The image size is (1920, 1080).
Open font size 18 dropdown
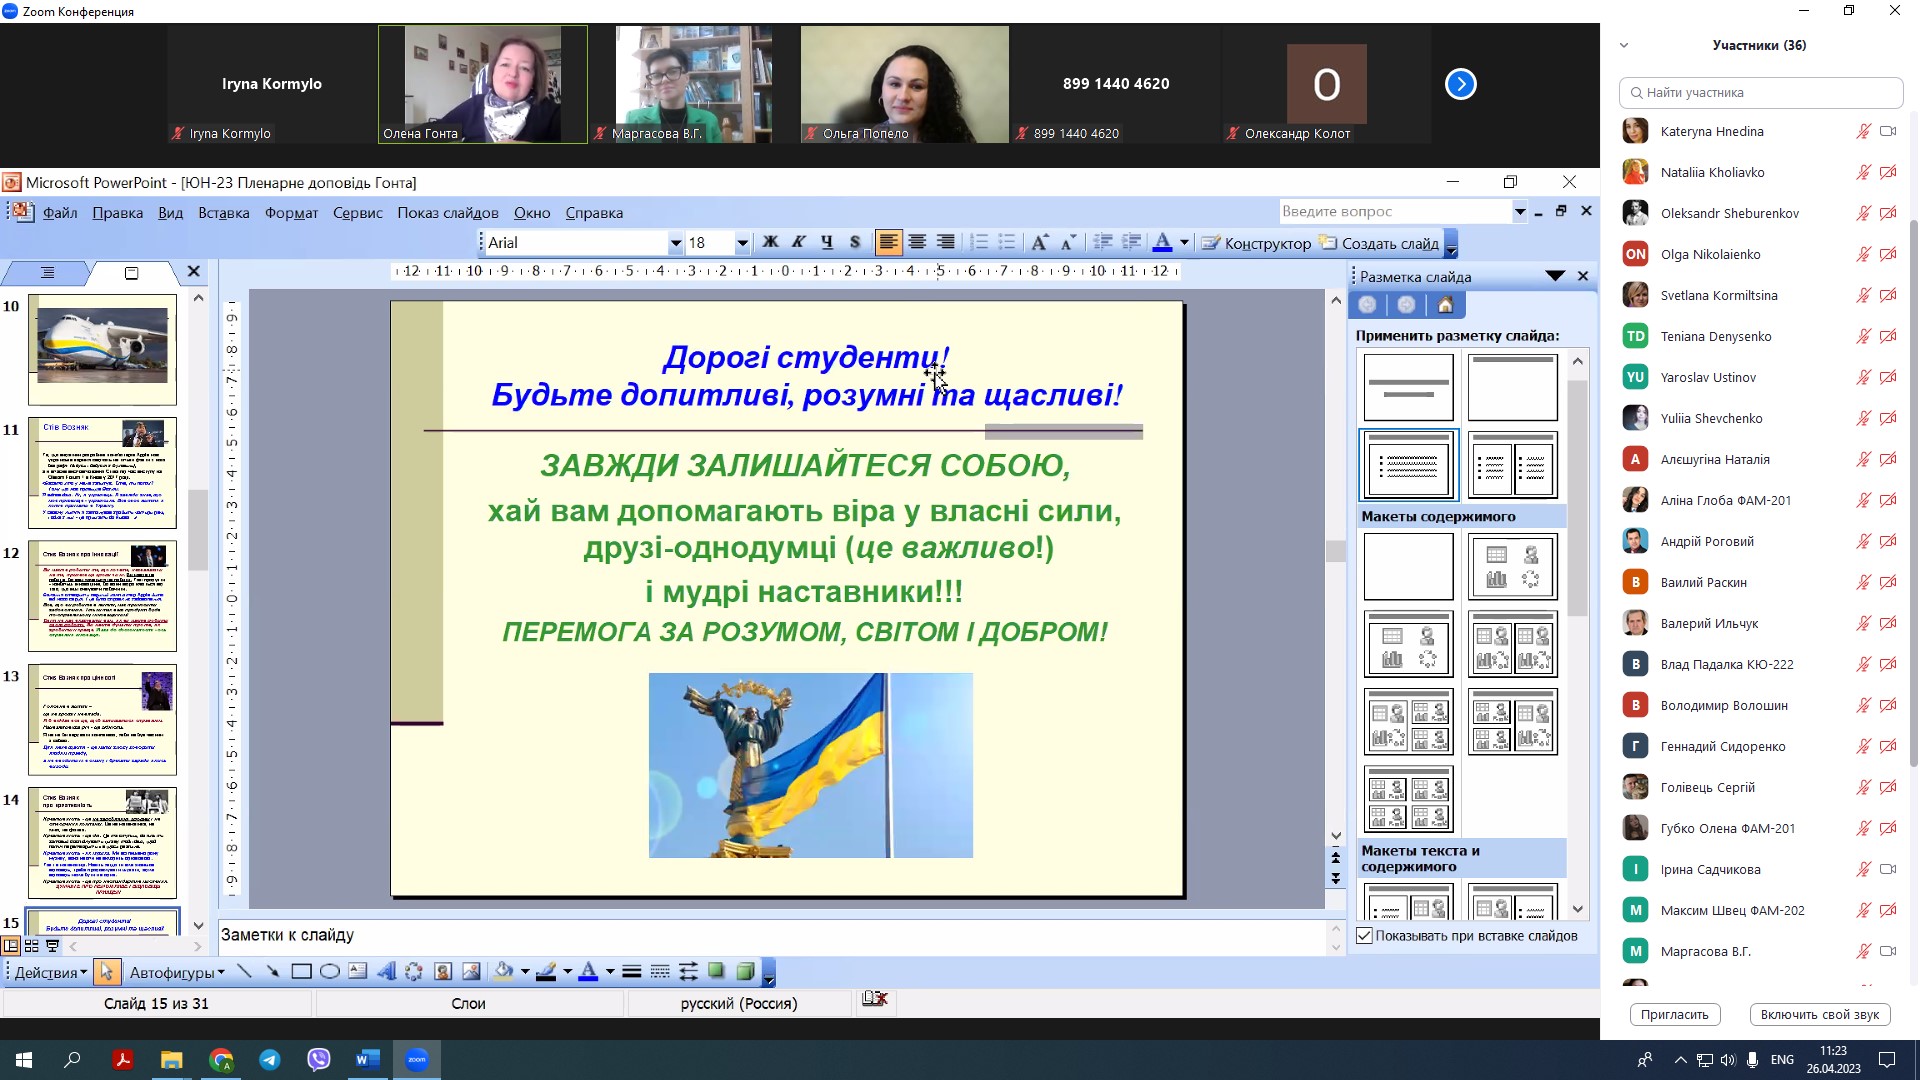pos(741,243)
